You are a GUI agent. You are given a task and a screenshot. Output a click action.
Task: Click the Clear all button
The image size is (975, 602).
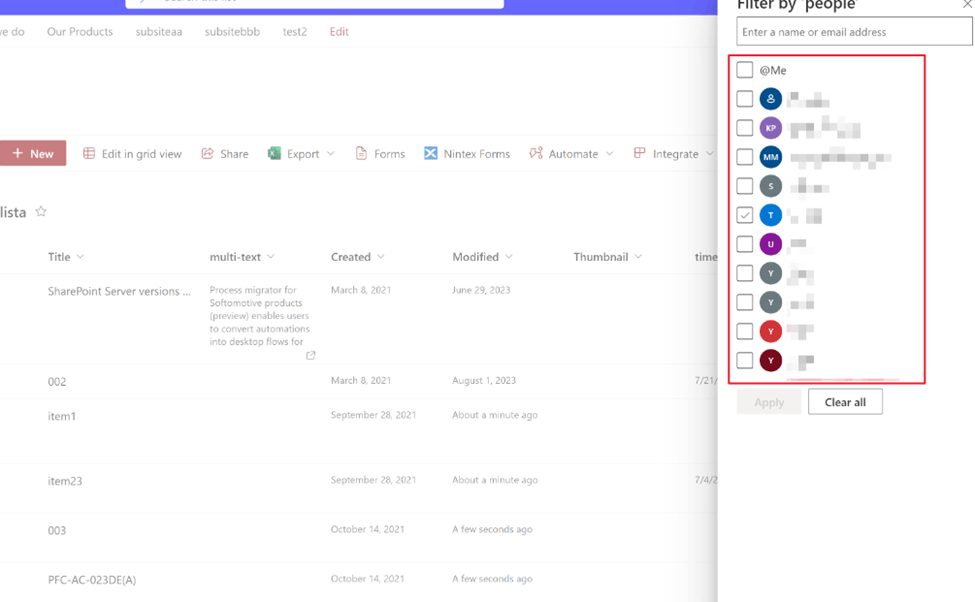tap(845, 402)
